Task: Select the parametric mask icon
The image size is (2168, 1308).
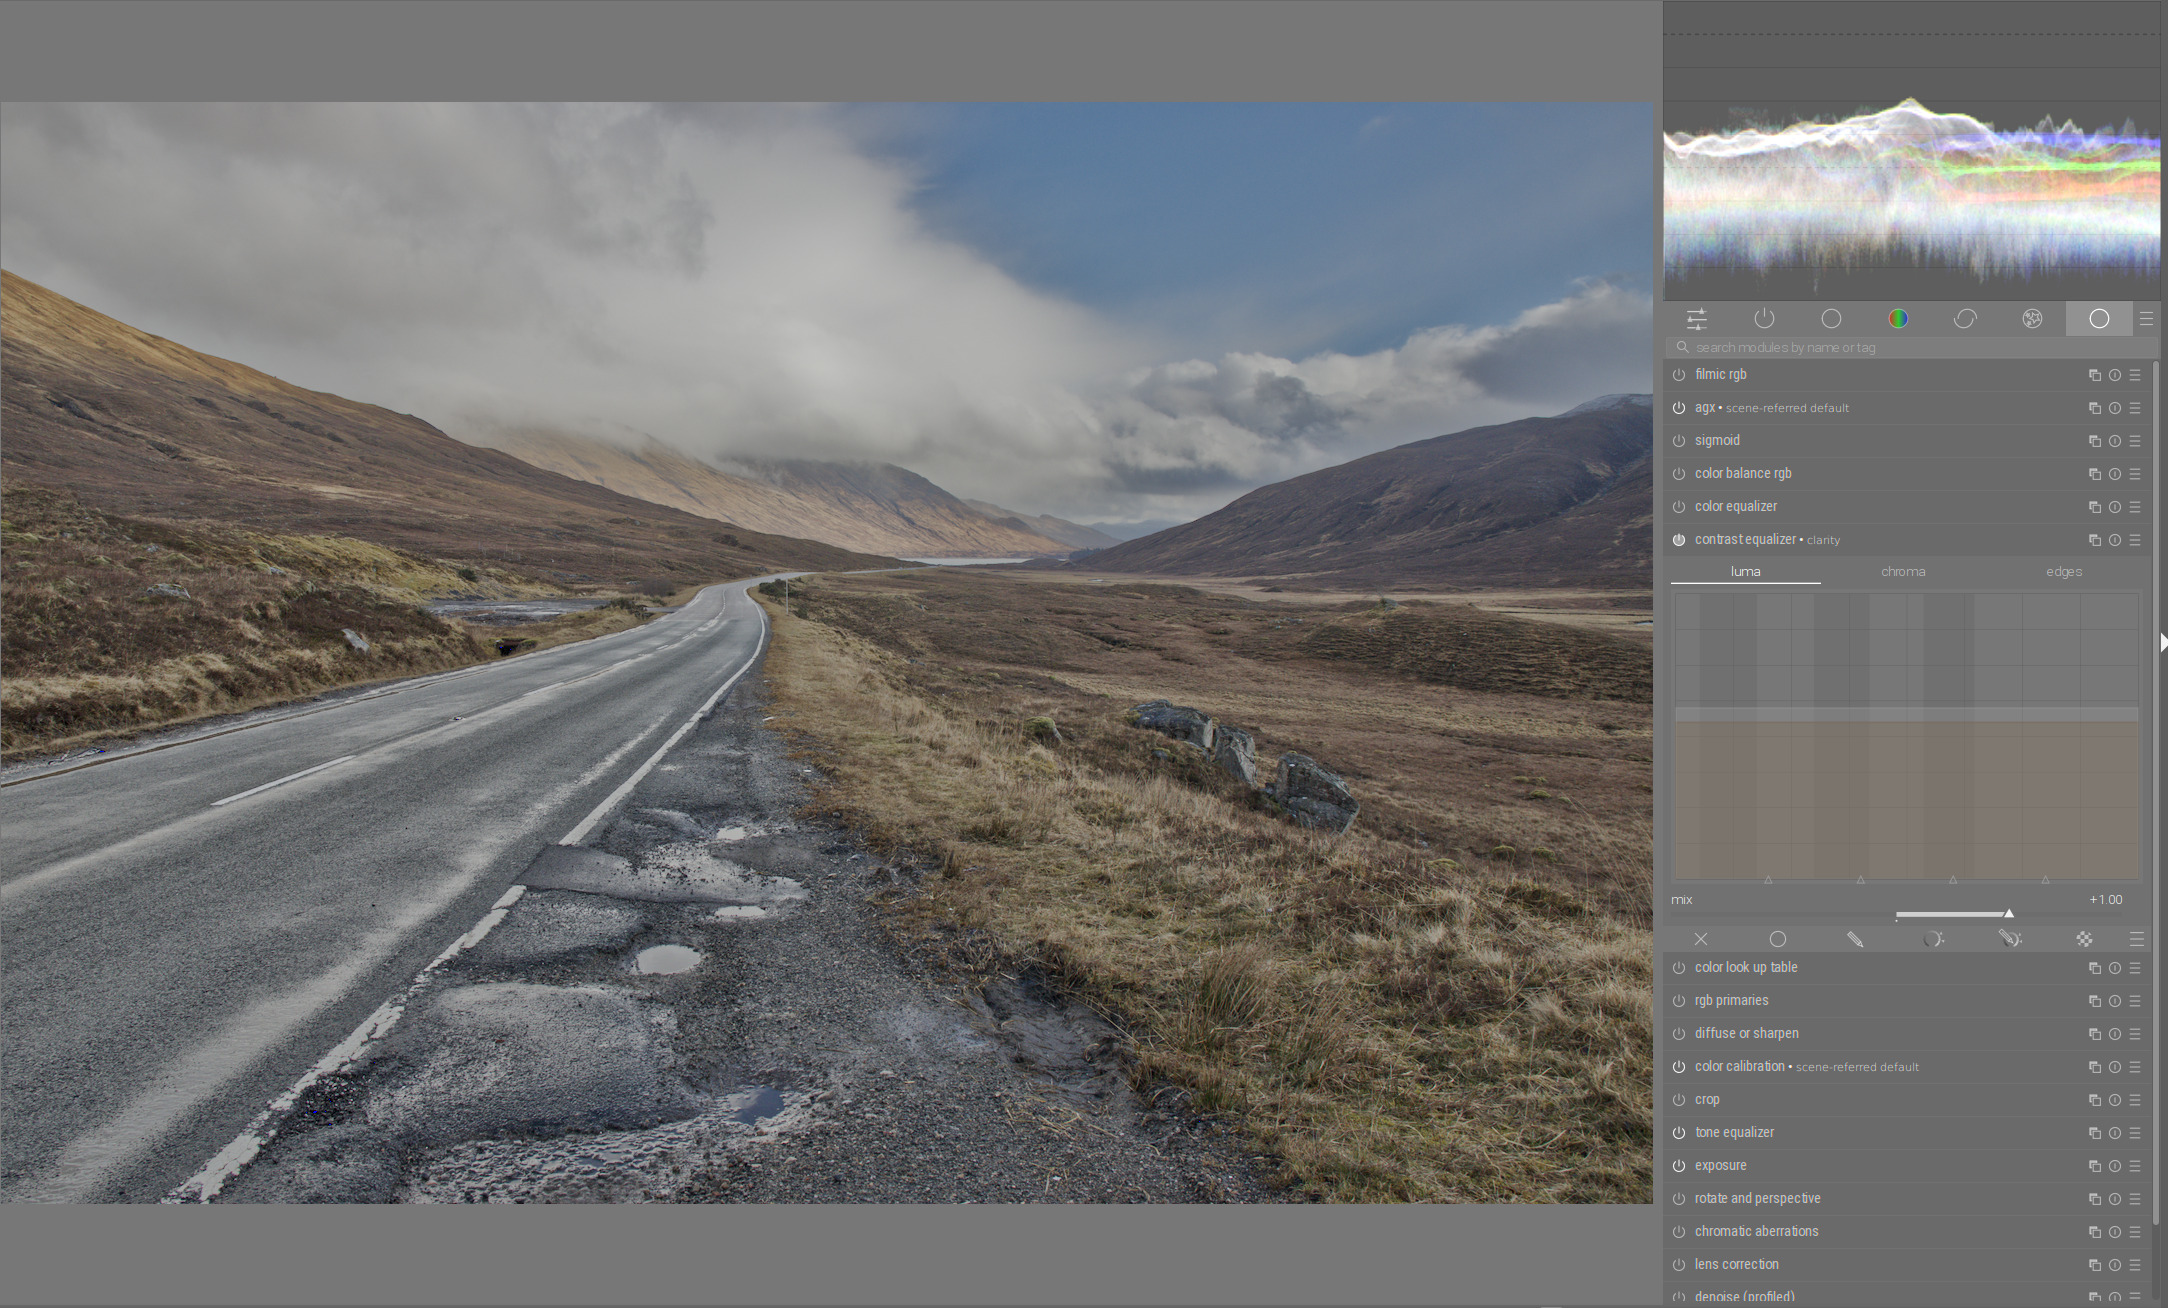Action: tap(1933, 939)
